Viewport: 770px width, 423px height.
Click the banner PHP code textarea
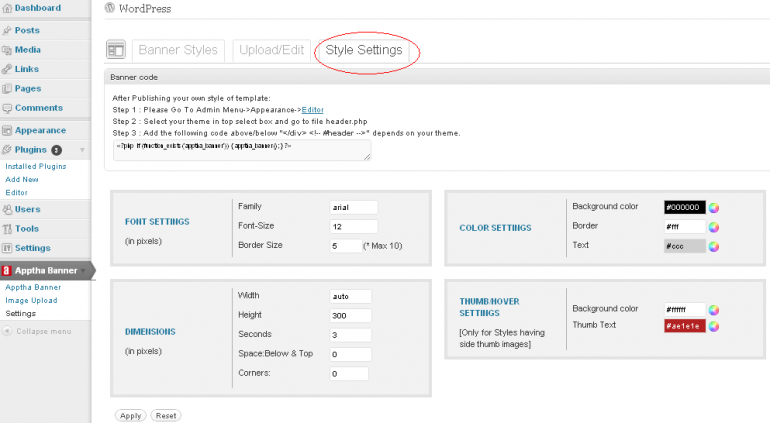(242, 150)
